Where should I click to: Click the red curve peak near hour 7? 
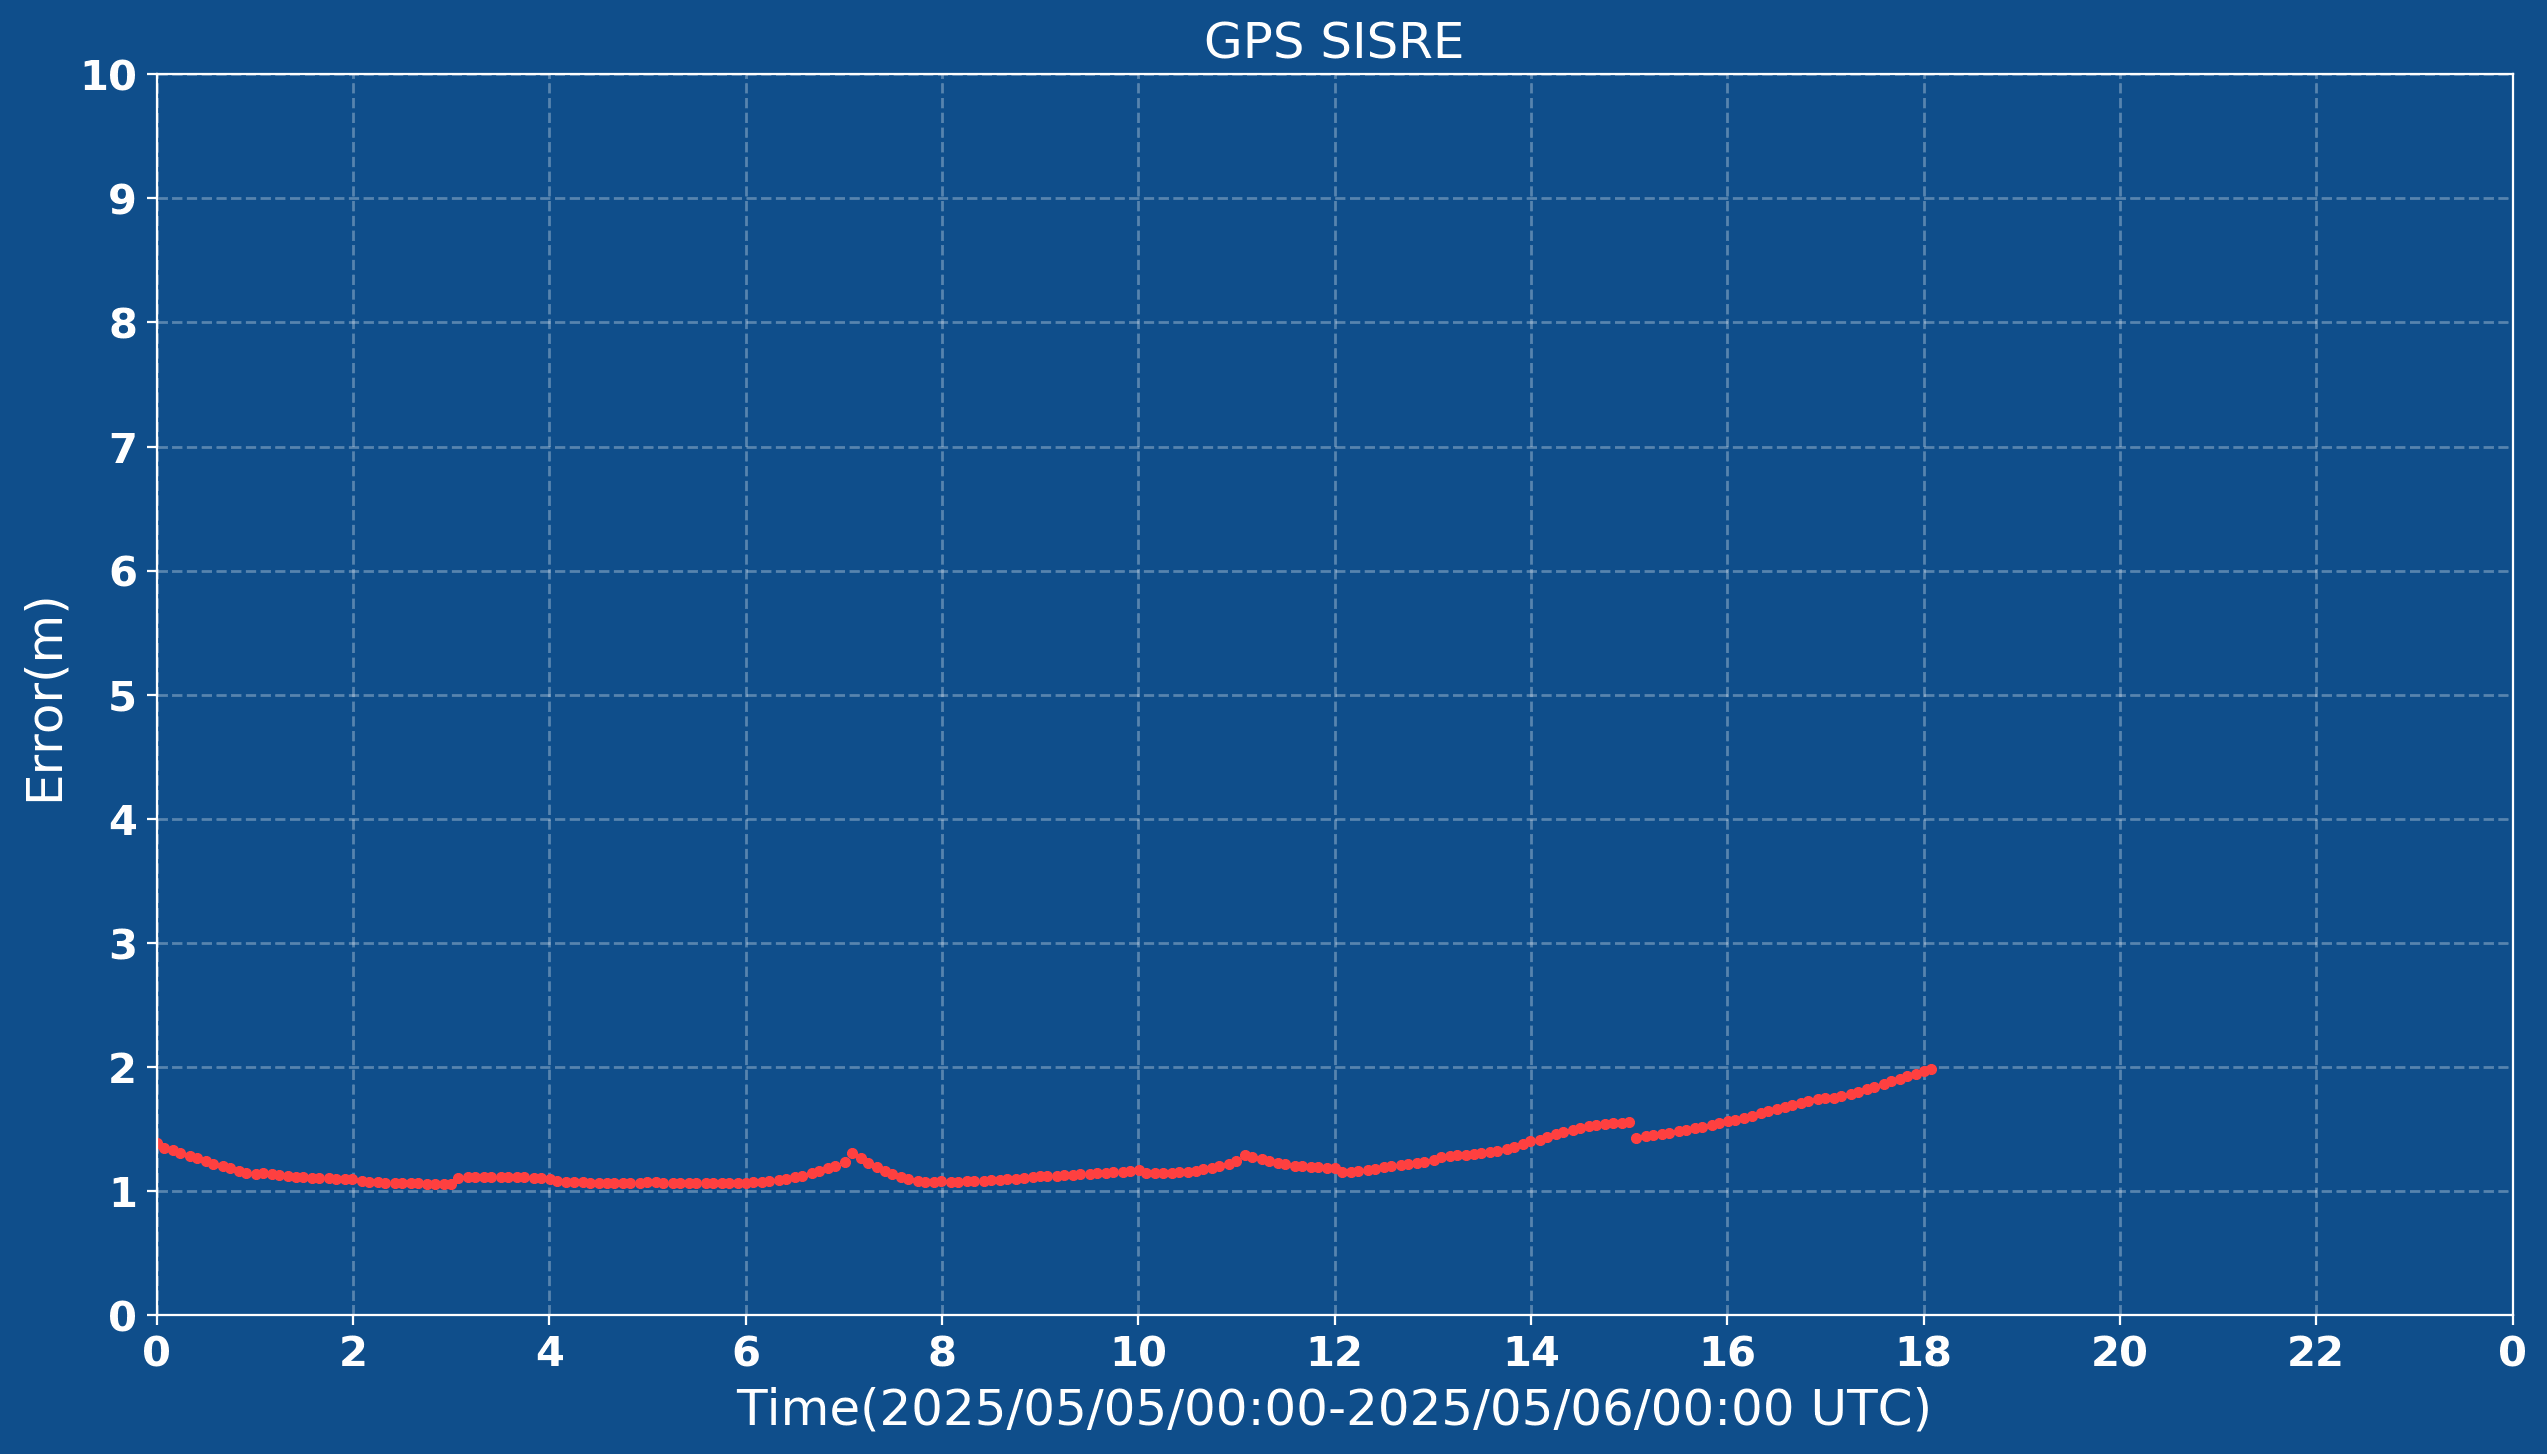point(852,1153)
